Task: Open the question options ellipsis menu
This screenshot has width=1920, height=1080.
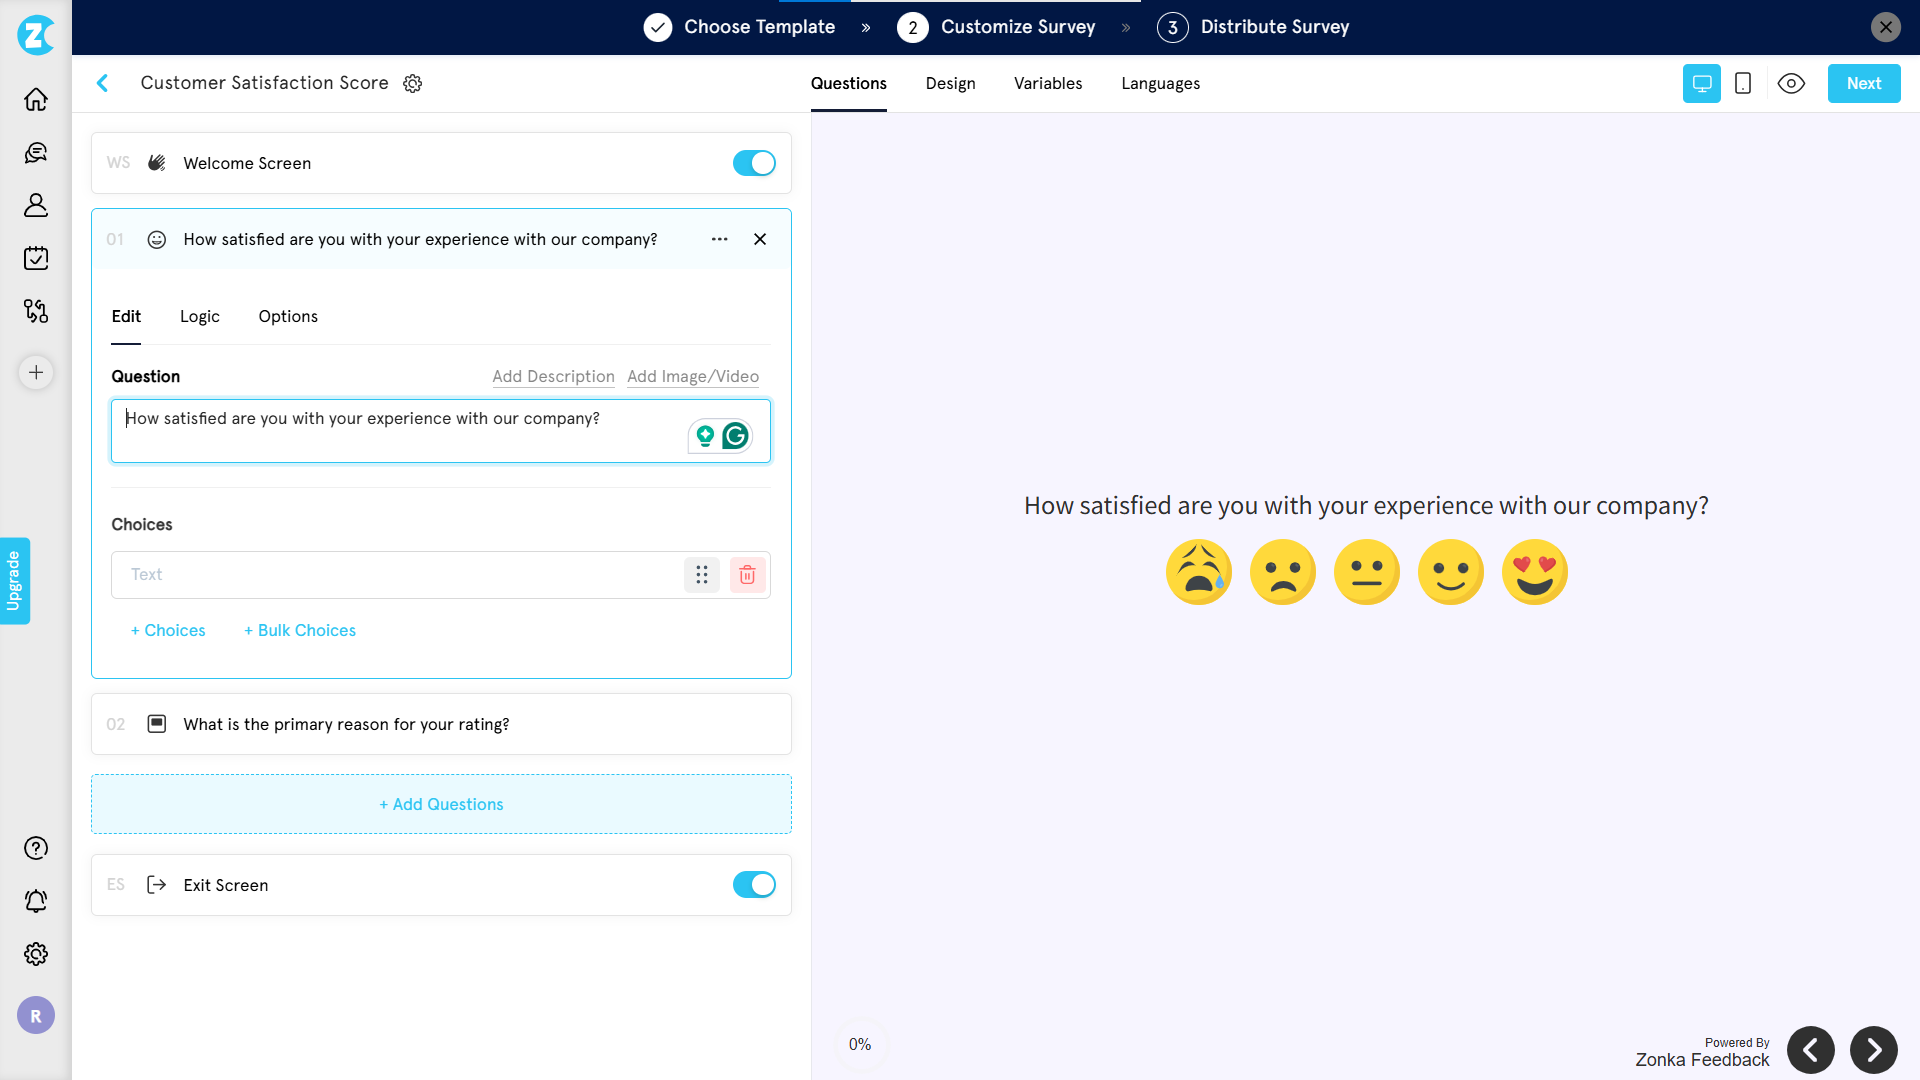Action: (x=719, y=239)
